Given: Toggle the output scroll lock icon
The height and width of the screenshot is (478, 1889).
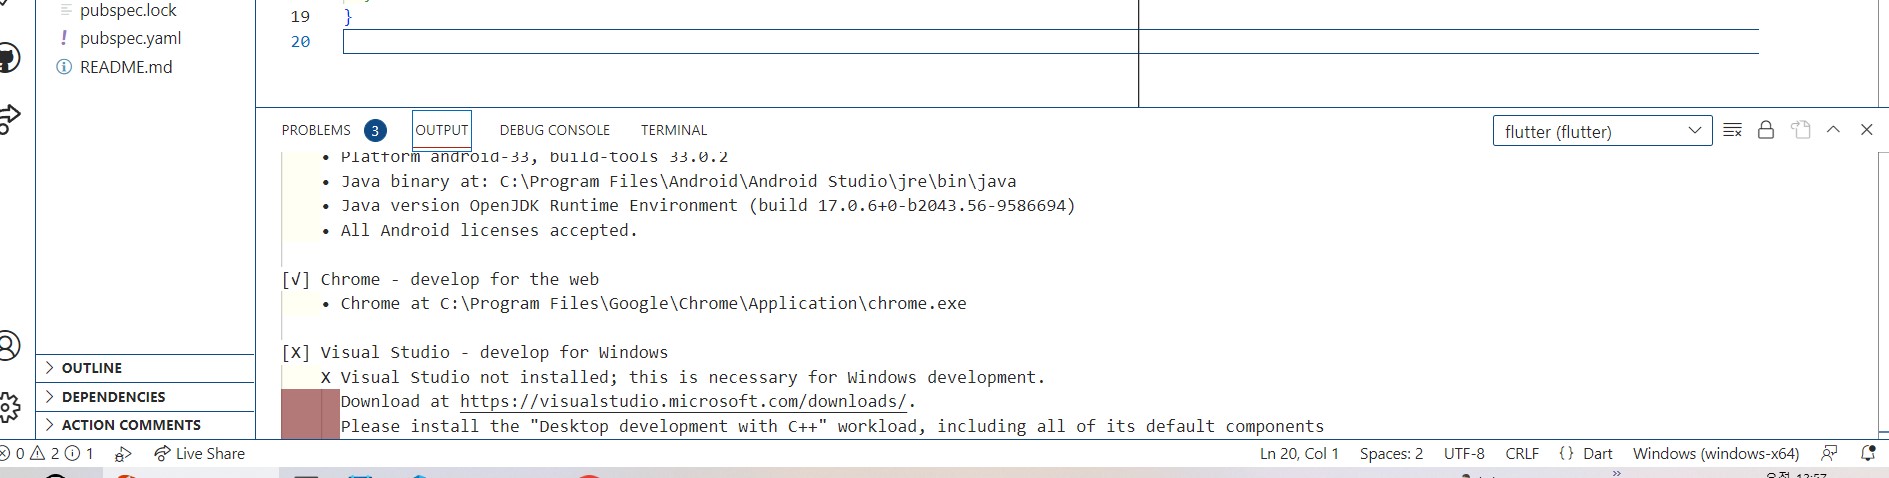Looking at the screenshot, I should [x=1766, y=130].
